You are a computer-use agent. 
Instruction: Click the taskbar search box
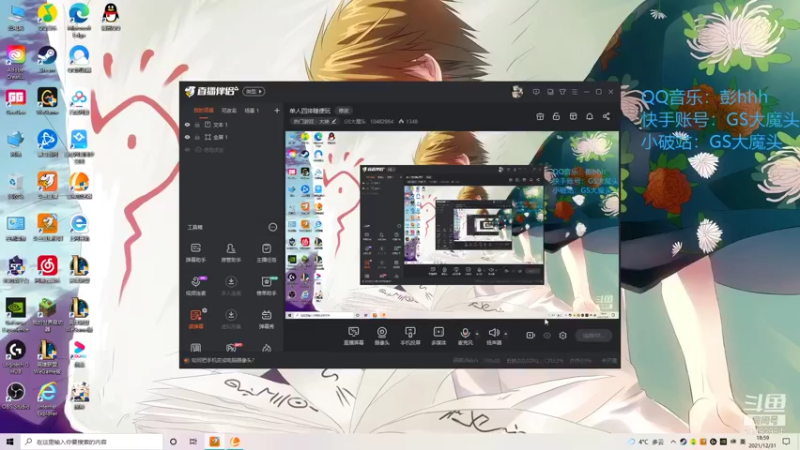click(92, 441)
